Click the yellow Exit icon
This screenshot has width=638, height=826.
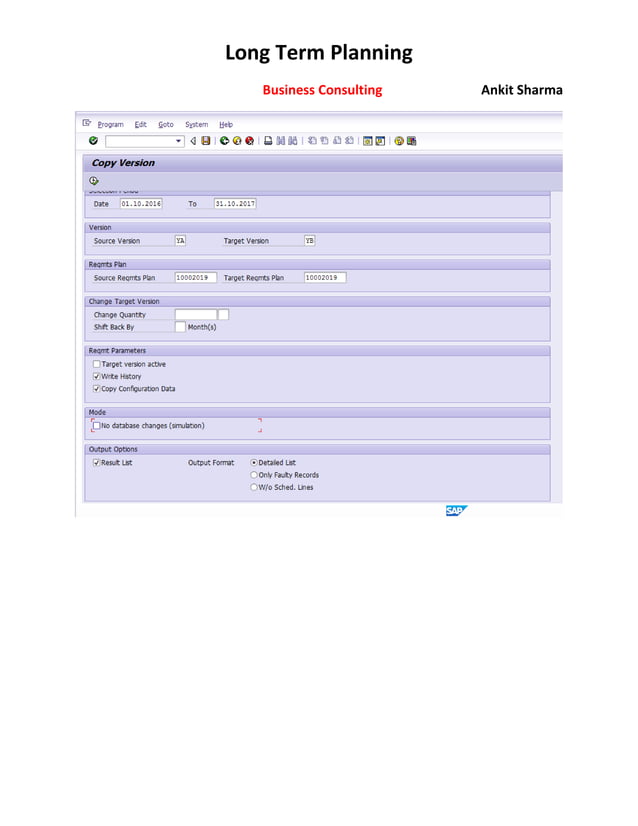pos(237,141)
